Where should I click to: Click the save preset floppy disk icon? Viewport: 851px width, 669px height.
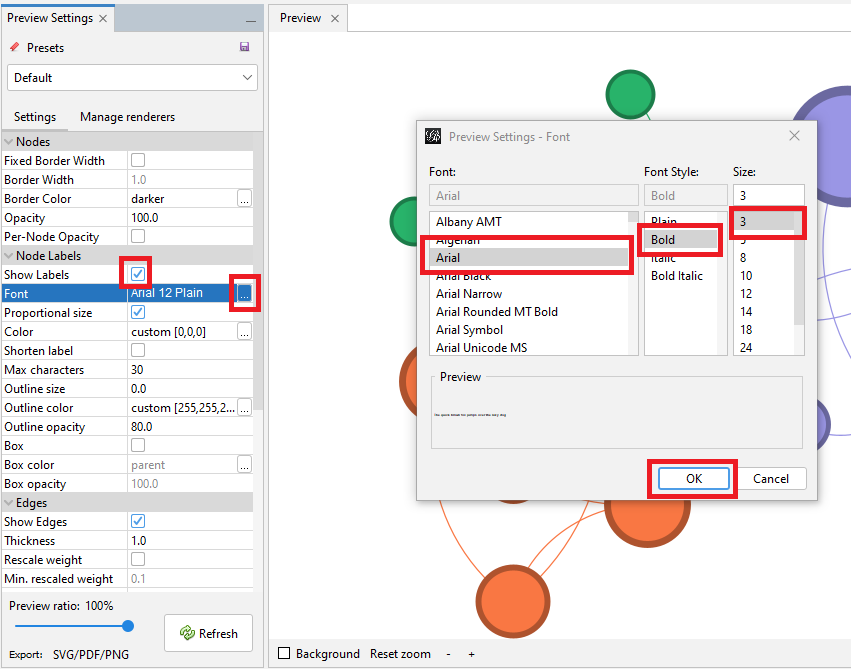coord(244,47)
